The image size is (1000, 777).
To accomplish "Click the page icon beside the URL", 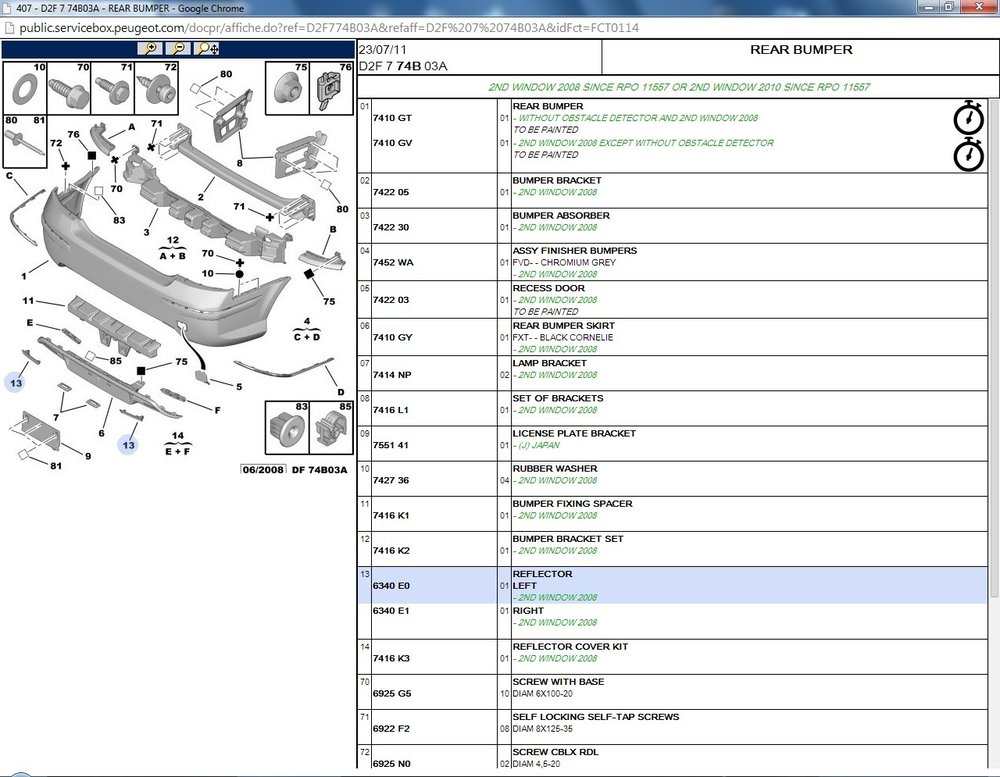I will coord(9,28).
